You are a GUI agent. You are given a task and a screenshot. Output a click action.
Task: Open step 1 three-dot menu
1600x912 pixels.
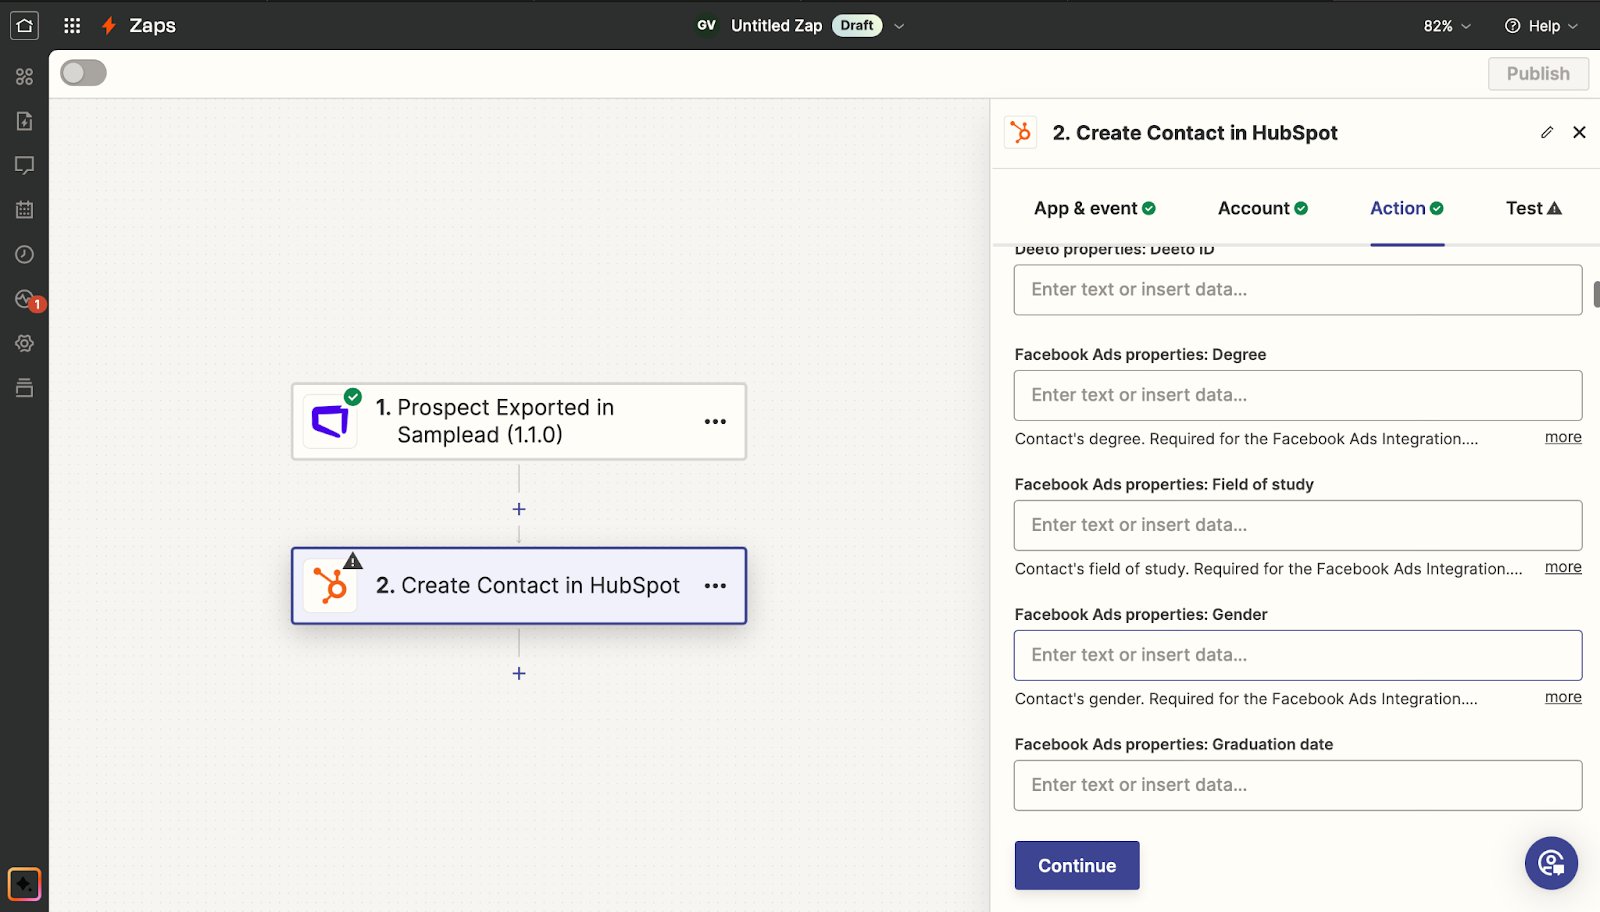pyautogui.click(x=715, y=421)
